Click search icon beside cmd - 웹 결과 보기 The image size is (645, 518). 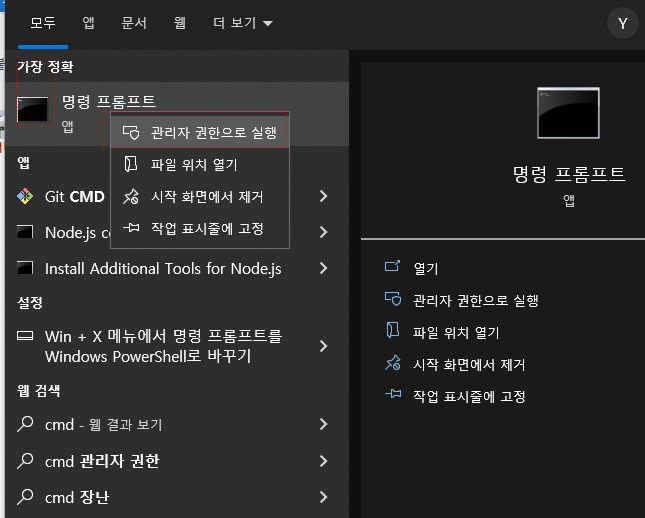tap(25, 424)
